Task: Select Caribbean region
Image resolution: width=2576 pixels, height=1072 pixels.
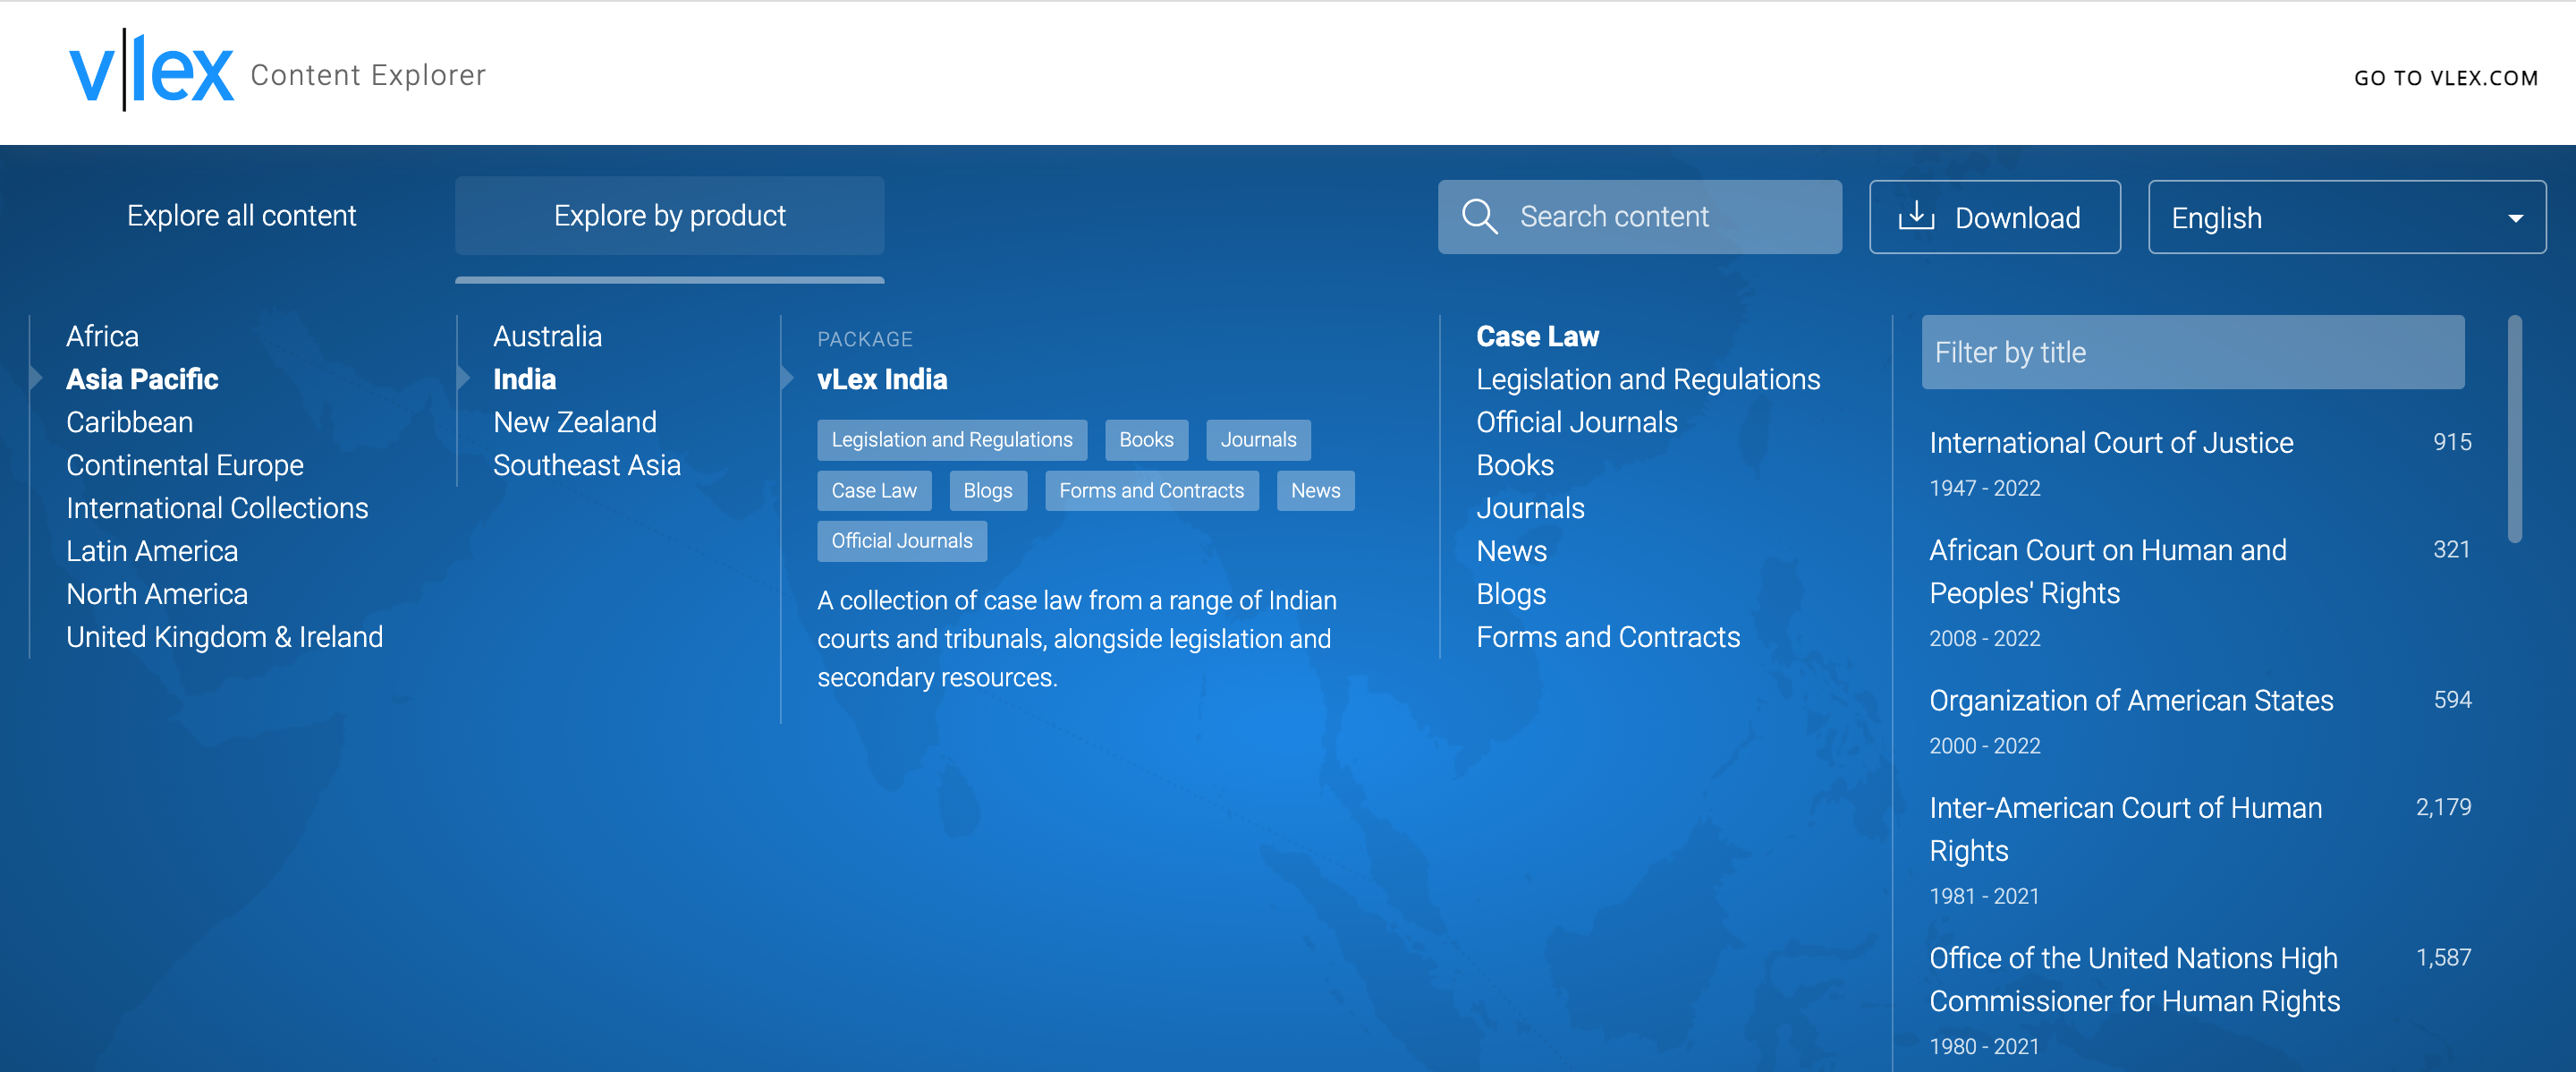Action: [129, 422]
